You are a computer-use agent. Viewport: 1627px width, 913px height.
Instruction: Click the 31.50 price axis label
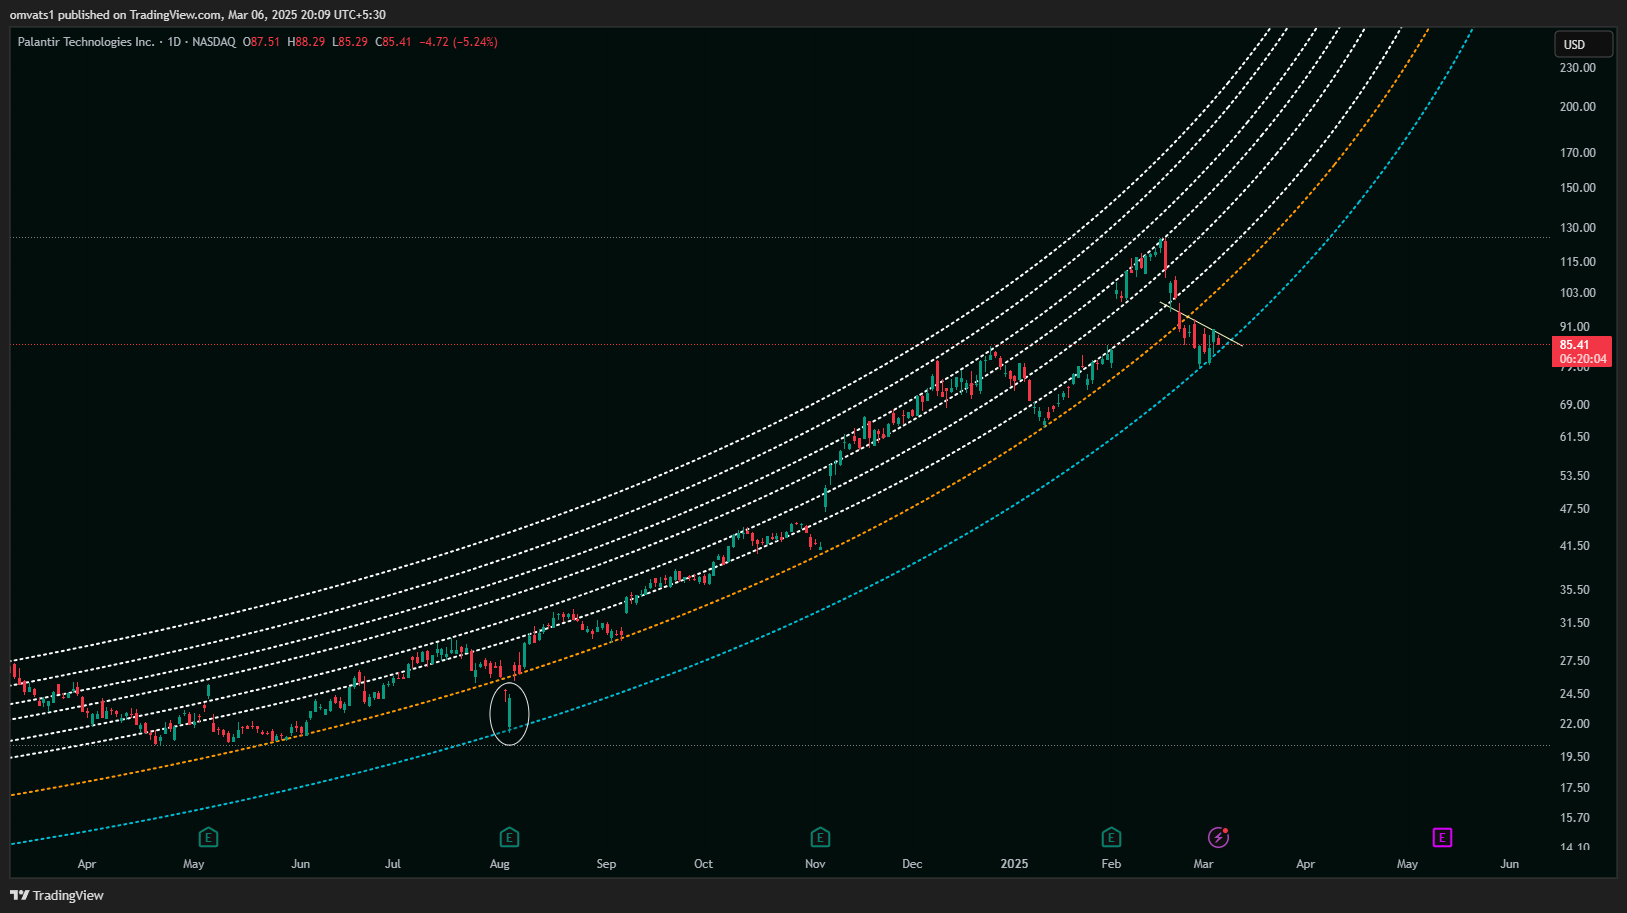tap(1575, 623)
